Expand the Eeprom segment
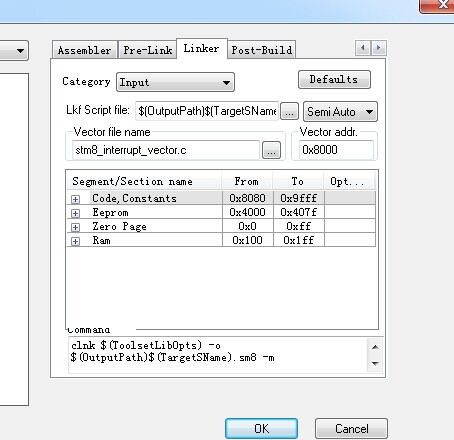454x440 pixels. pyautogui.click(x=75, y=213)
